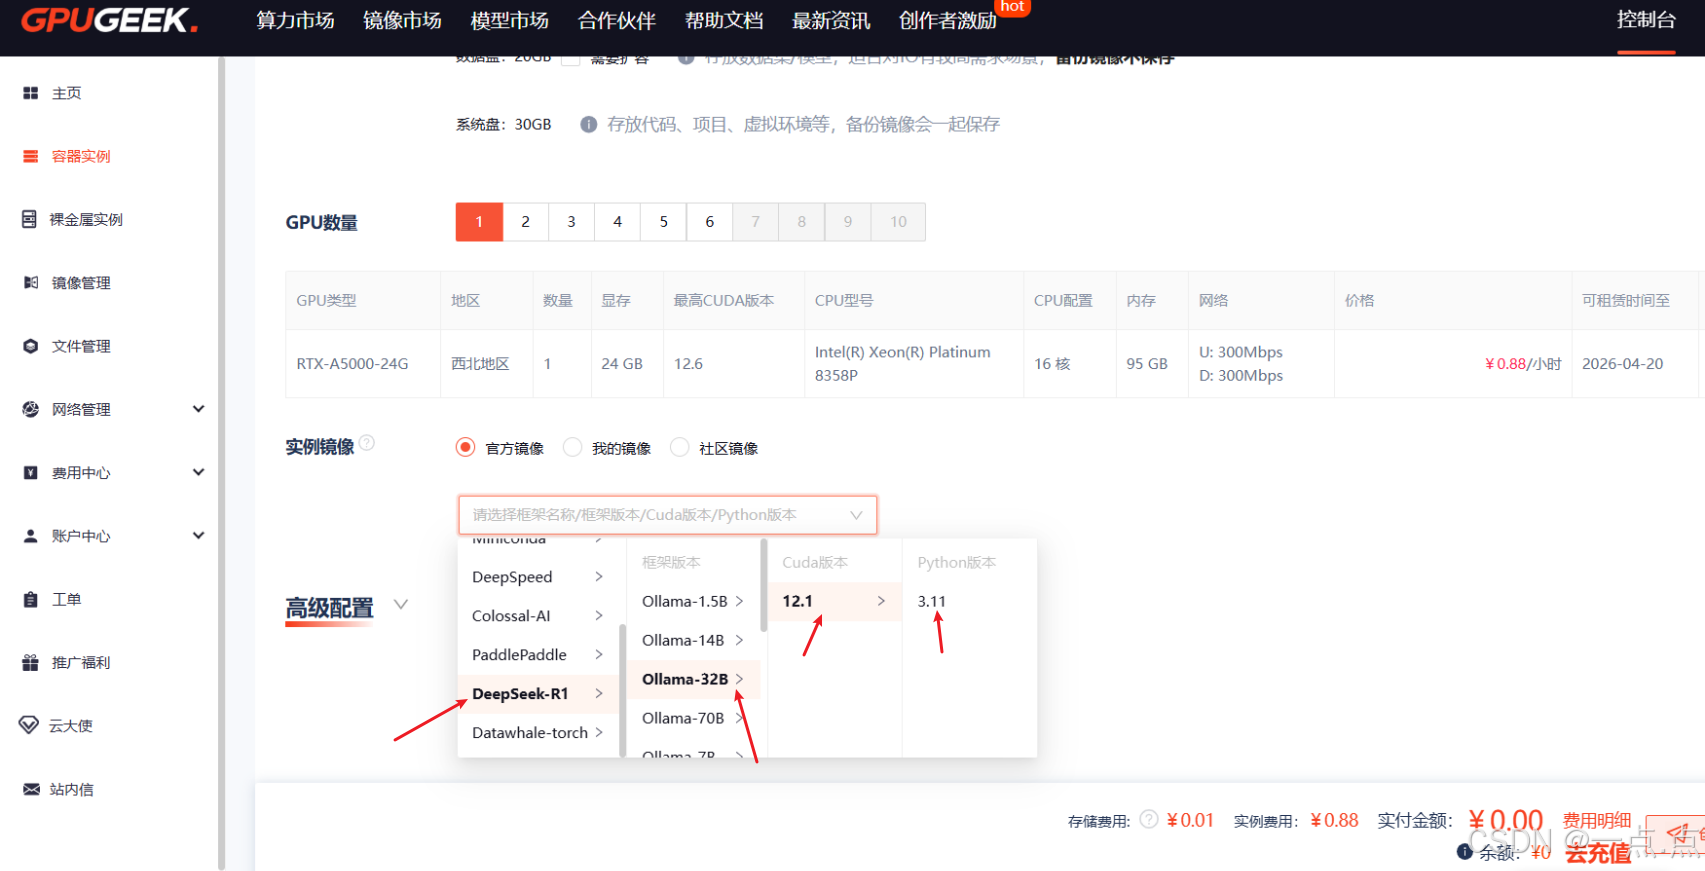The height and width of the screenshot is (871, 1705).
Task: Choose Ollama-70B framework version
Action: pyautogui.click(x=693, y=718)
